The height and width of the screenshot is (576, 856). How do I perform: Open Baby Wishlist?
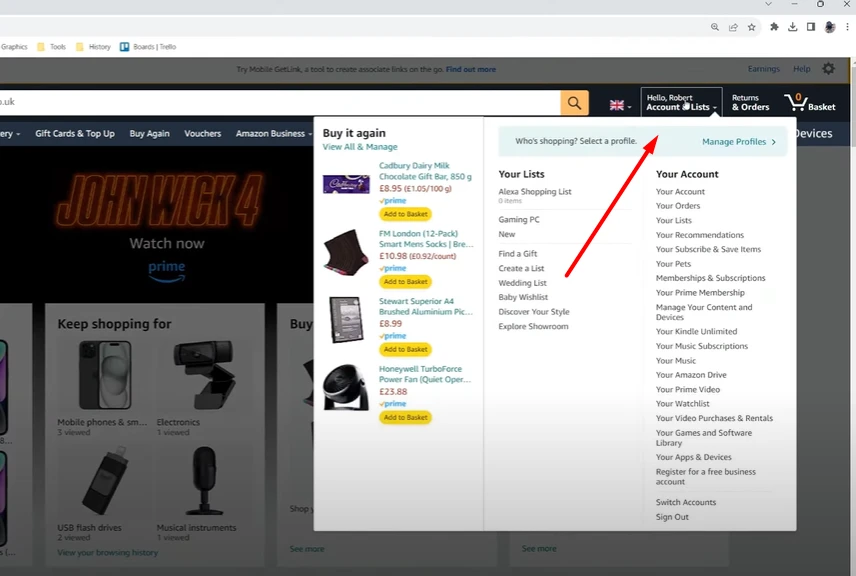(x=523, y=297)
